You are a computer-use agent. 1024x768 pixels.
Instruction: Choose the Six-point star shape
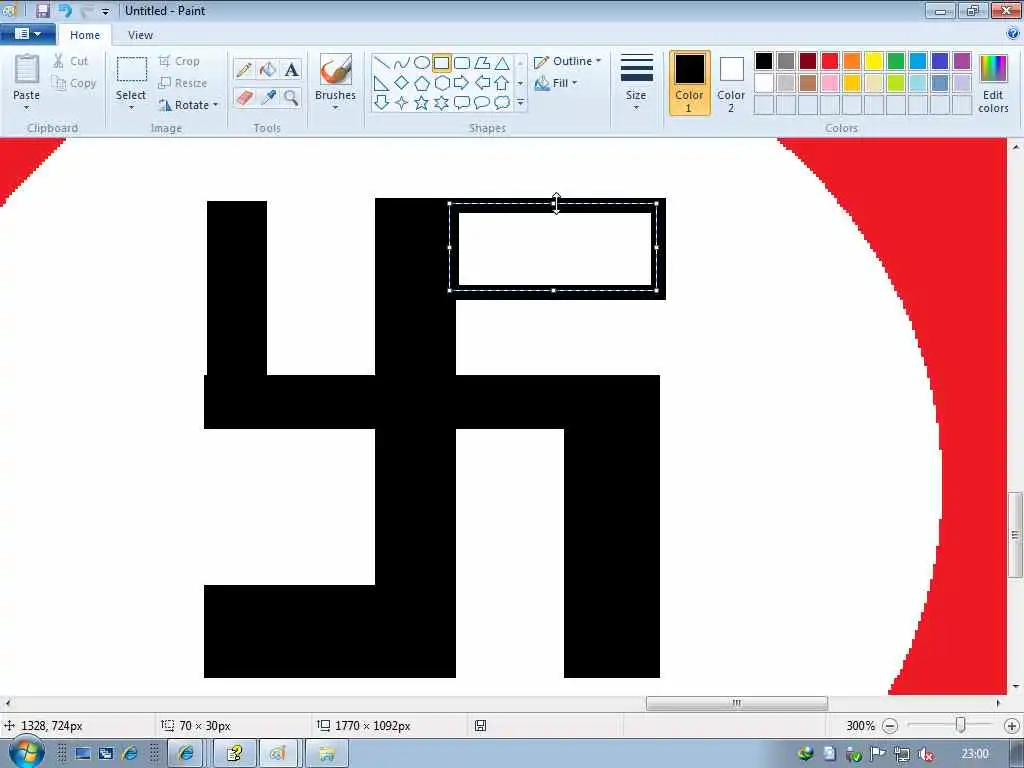coord(442,103)
